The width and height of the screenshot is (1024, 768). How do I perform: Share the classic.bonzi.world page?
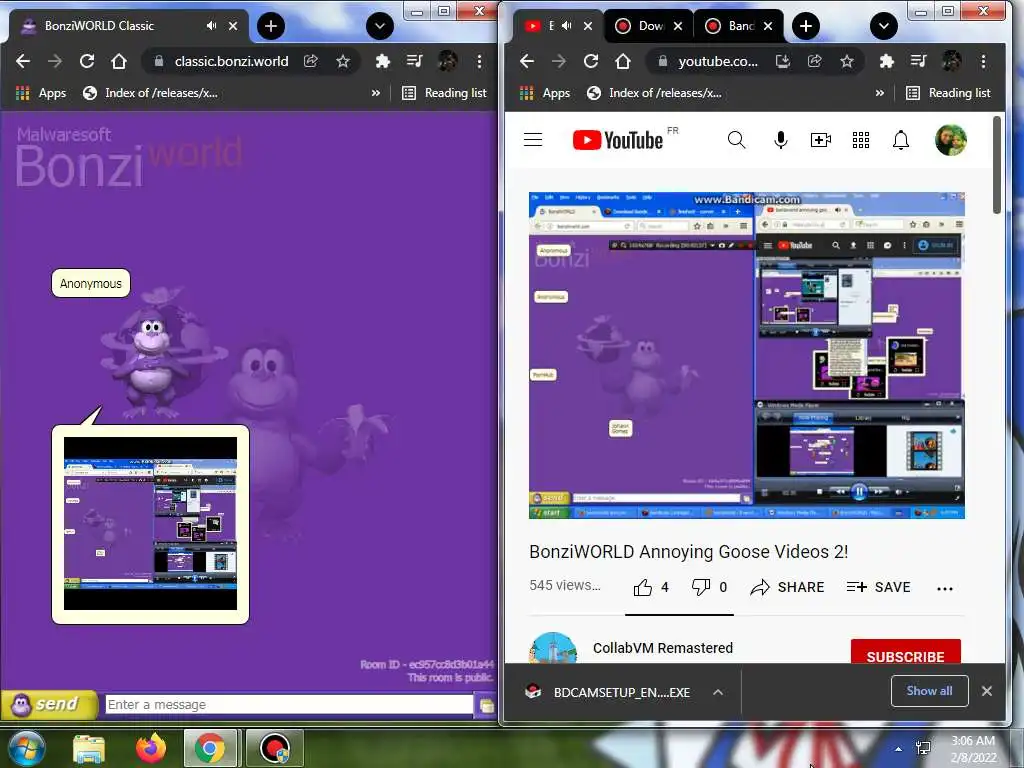point(311,61)
